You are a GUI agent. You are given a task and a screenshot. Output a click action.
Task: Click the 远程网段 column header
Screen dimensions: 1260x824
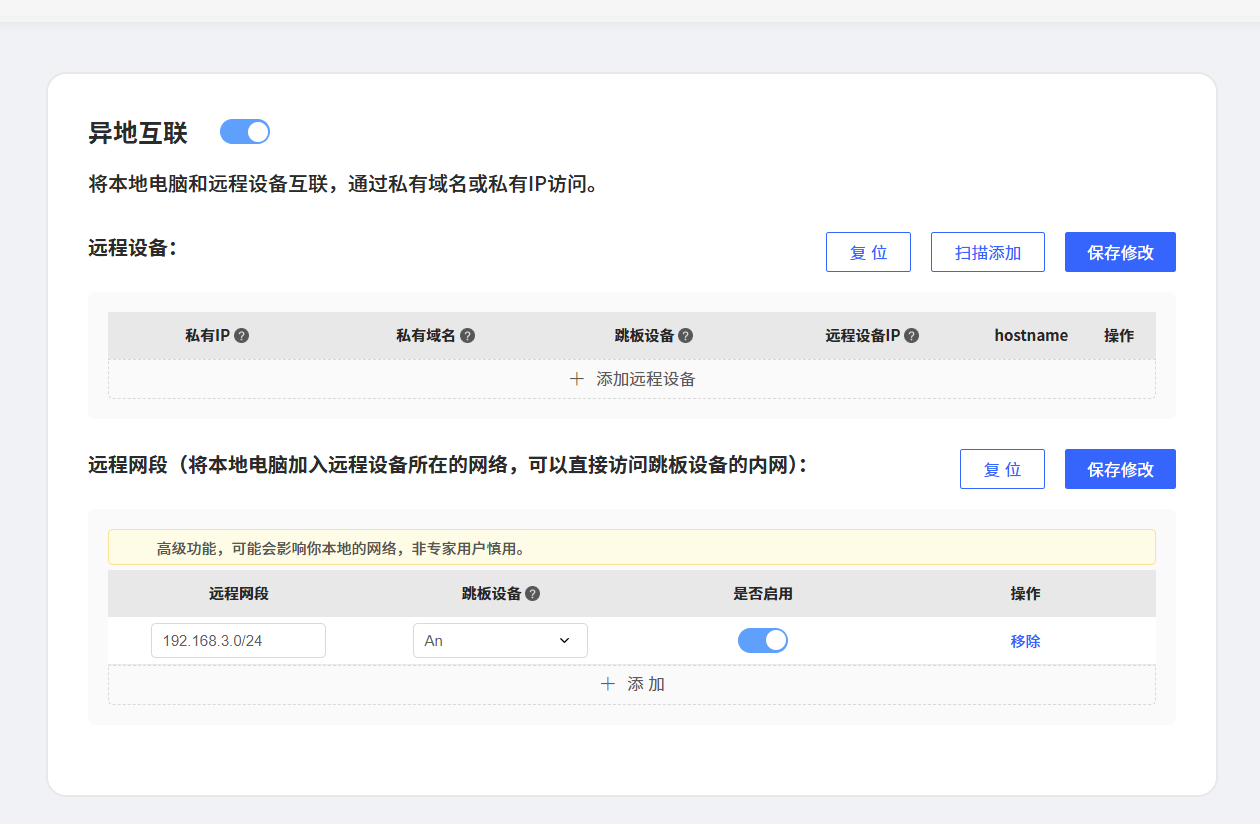click(238, 594)
